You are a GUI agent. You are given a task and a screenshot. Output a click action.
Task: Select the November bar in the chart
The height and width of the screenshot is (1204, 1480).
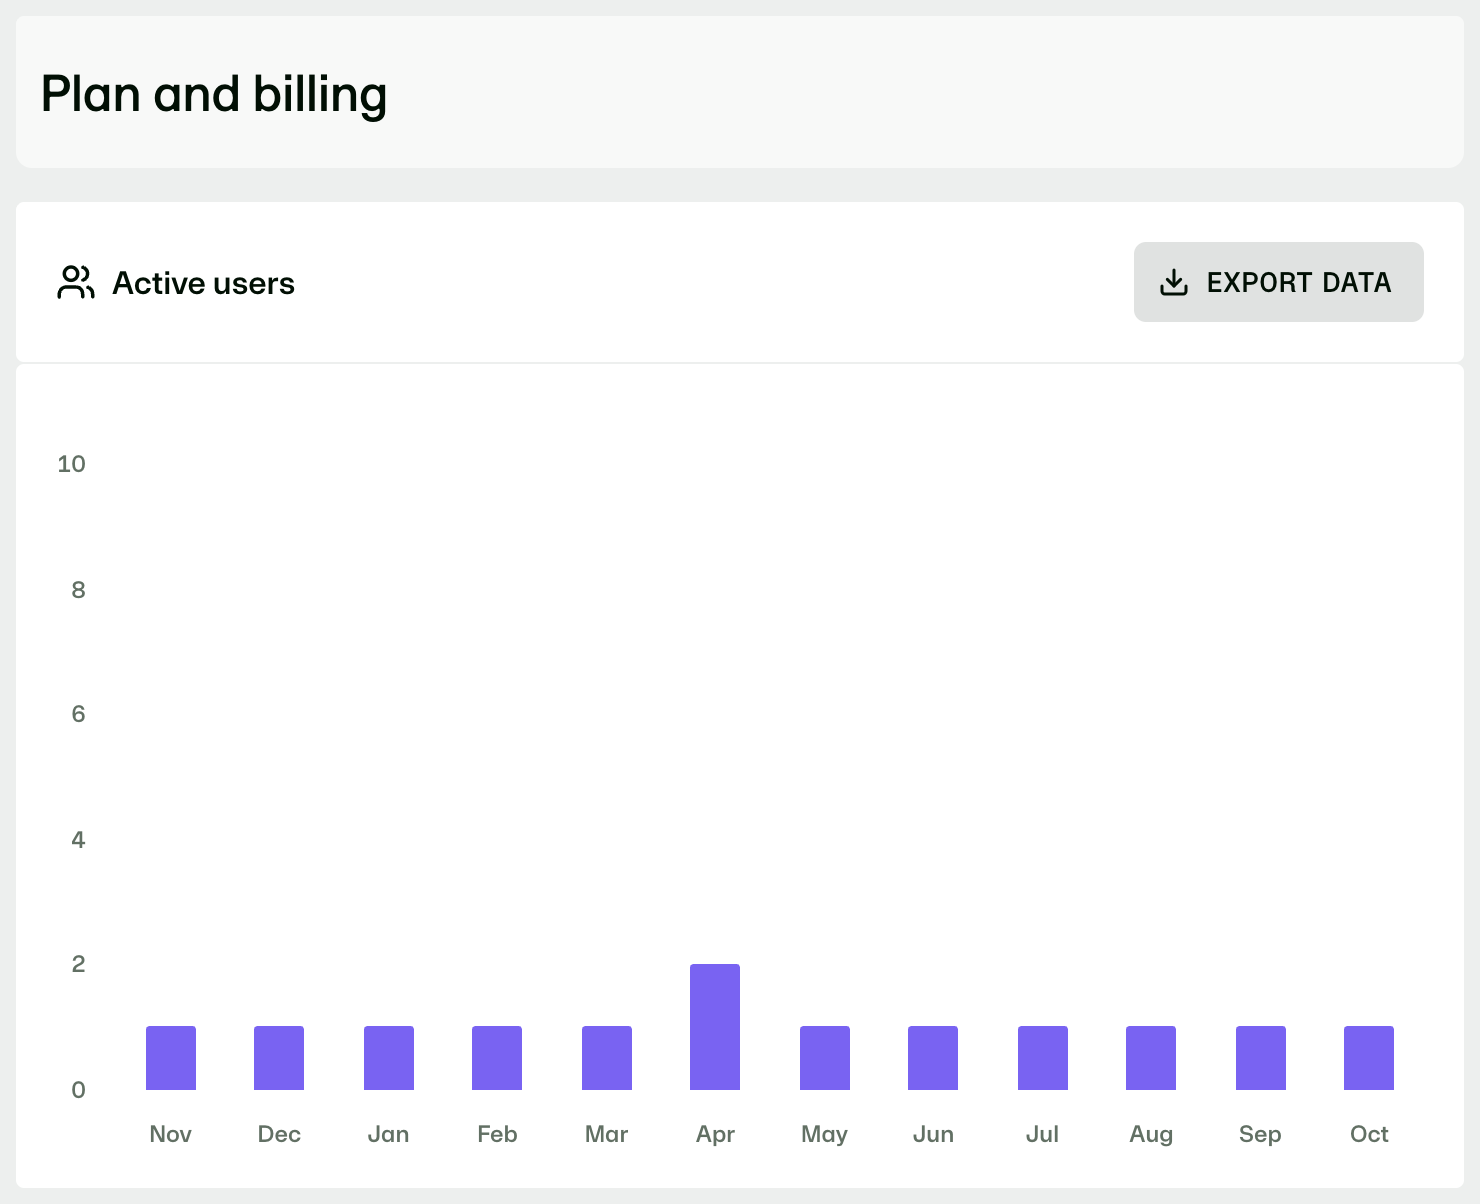(171, 1058)
